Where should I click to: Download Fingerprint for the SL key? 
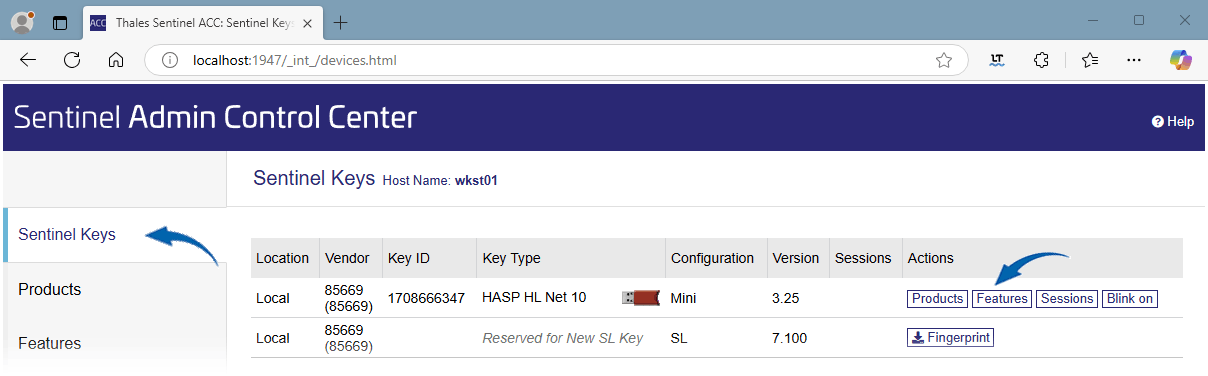coord(951,338)
